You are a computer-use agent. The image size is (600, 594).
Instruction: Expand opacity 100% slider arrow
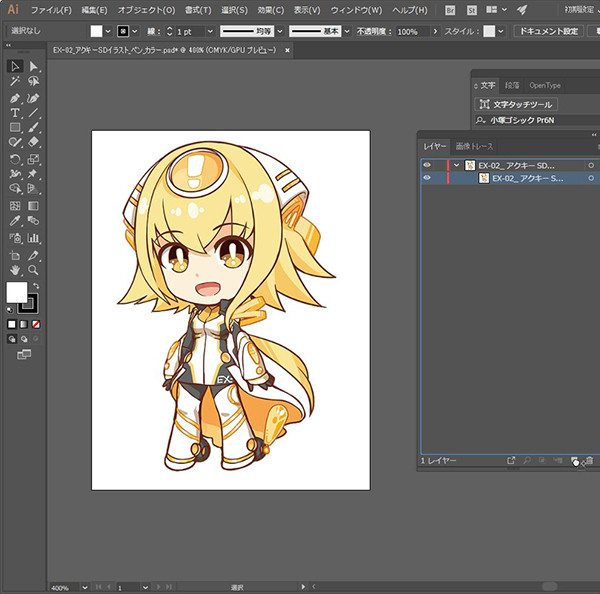(x=435, y=31)
